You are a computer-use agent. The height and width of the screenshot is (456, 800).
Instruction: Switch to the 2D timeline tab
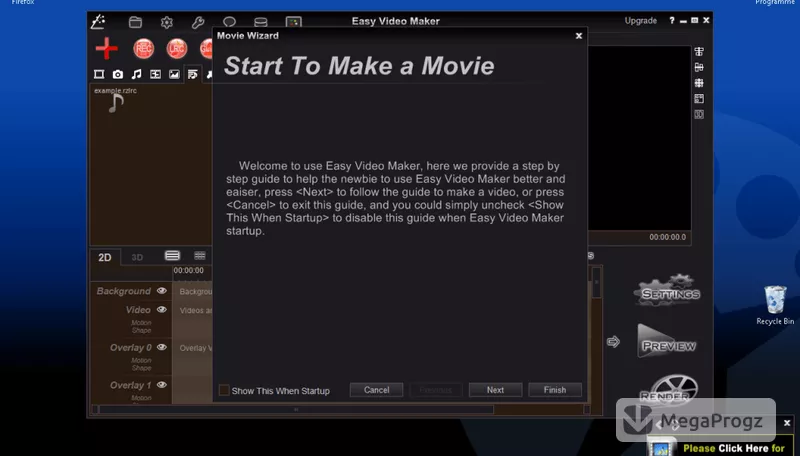click(105, 258)
